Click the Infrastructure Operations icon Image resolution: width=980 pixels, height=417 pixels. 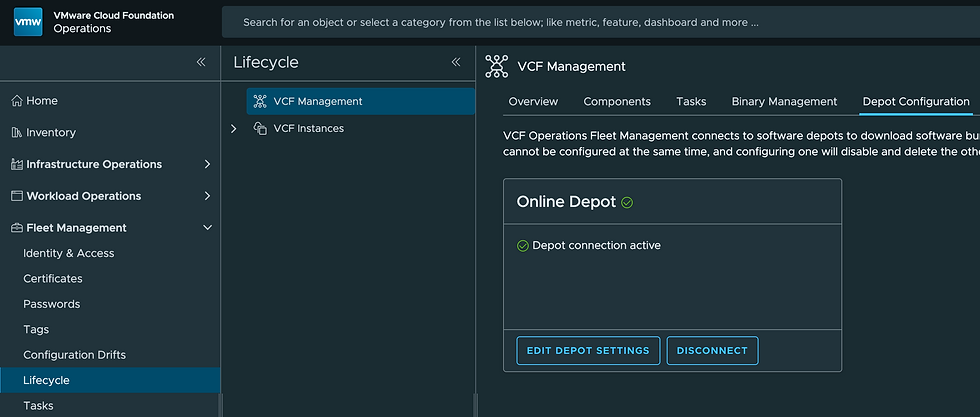coord(17,164)
